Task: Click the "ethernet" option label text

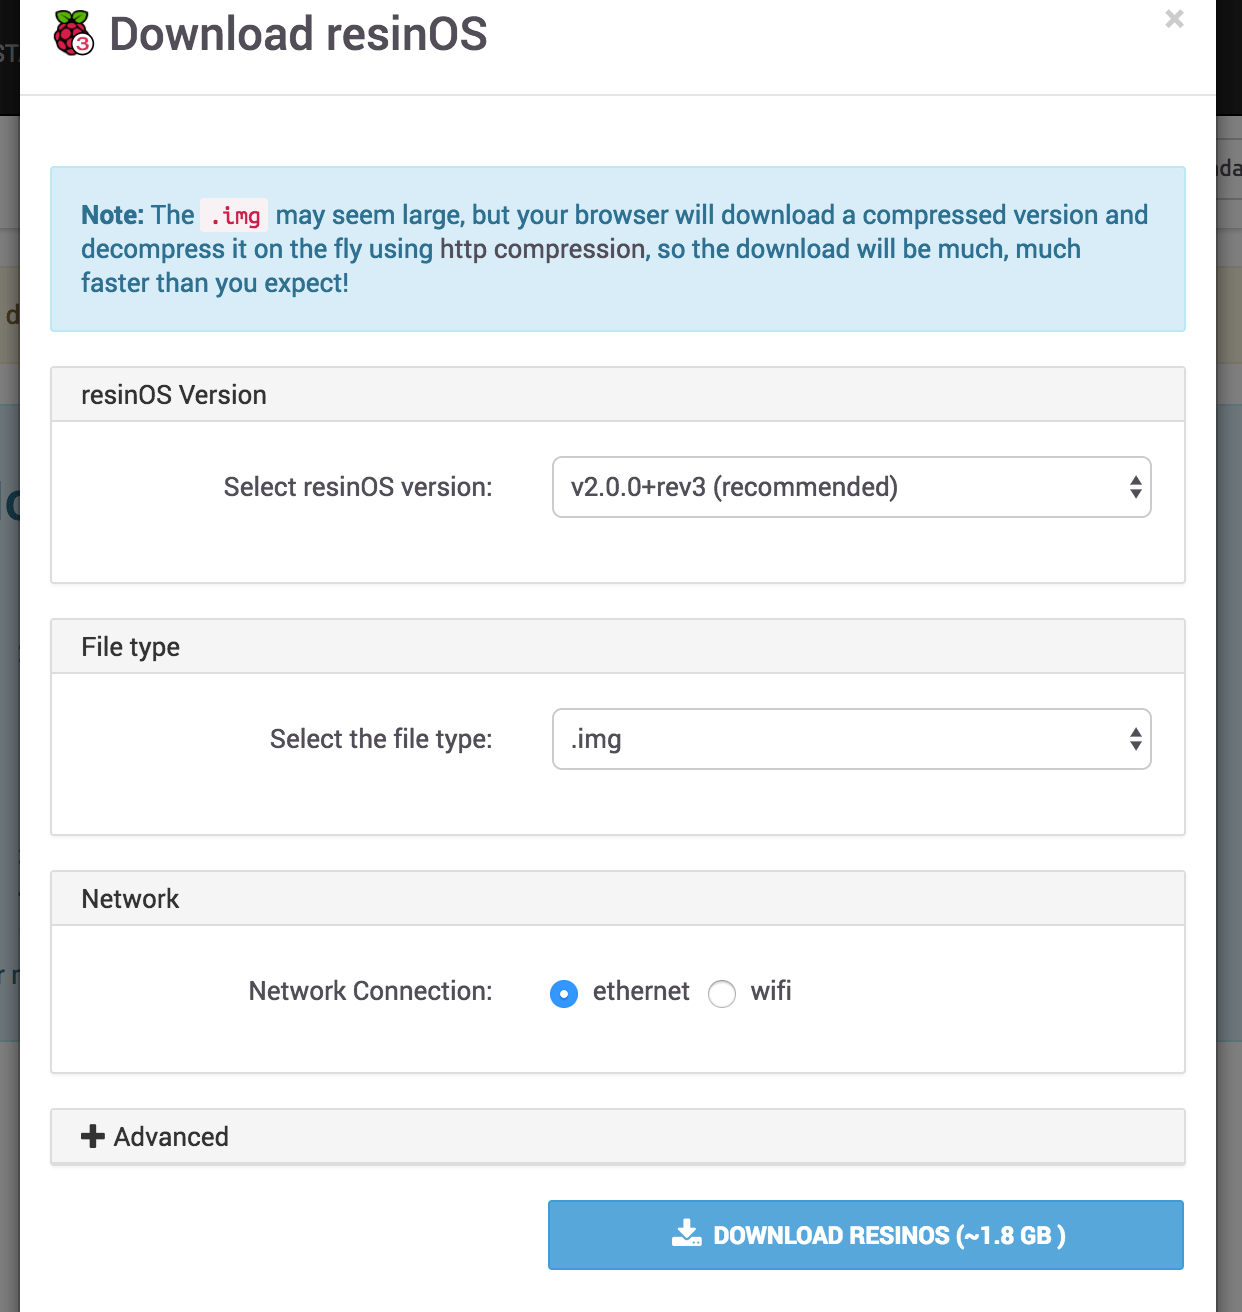Action: [x=641, y=991]
